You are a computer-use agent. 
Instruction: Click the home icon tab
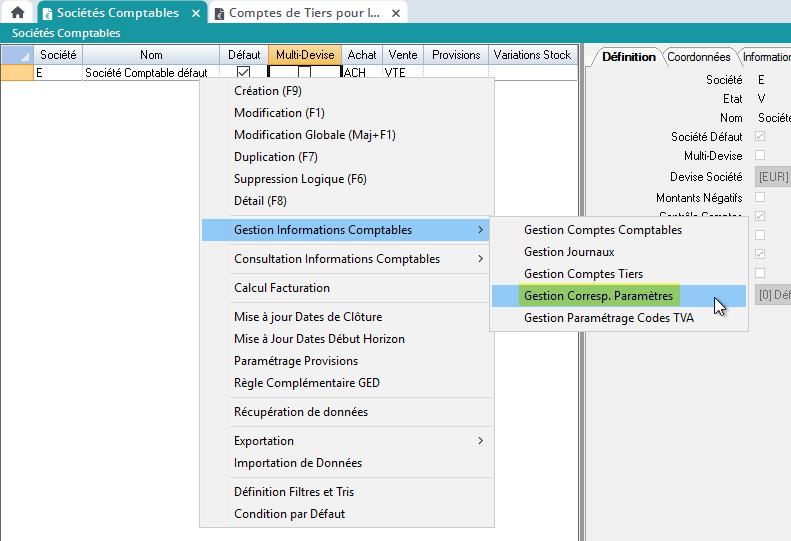17,13
